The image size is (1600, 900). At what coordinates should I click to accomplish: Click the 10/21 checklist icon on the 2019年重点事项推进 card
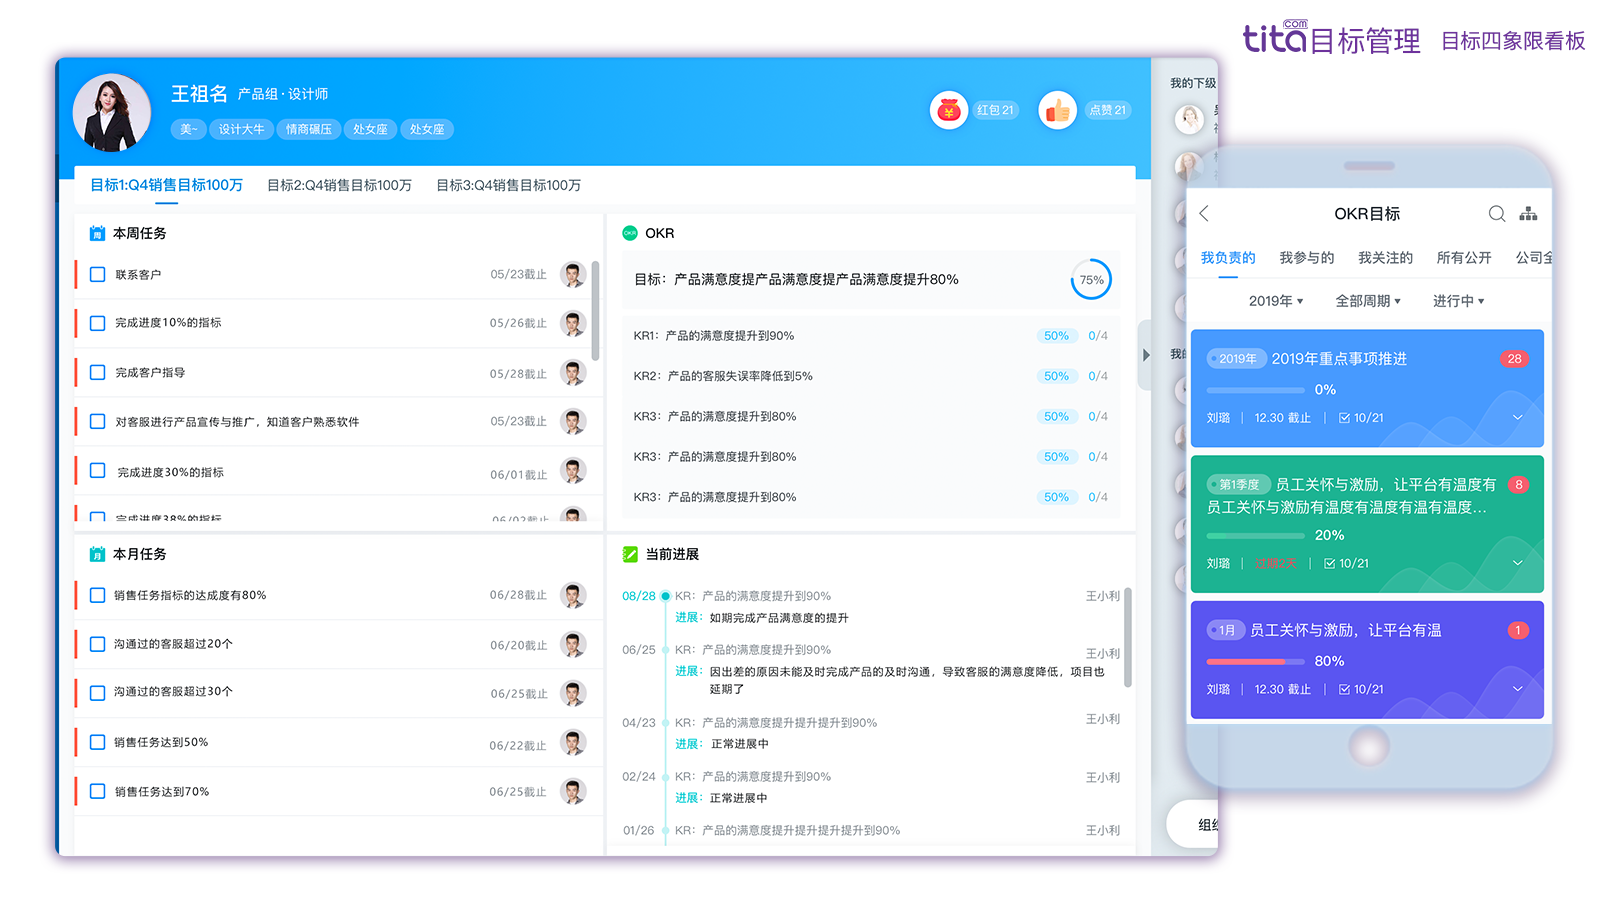coord(1344,418)
